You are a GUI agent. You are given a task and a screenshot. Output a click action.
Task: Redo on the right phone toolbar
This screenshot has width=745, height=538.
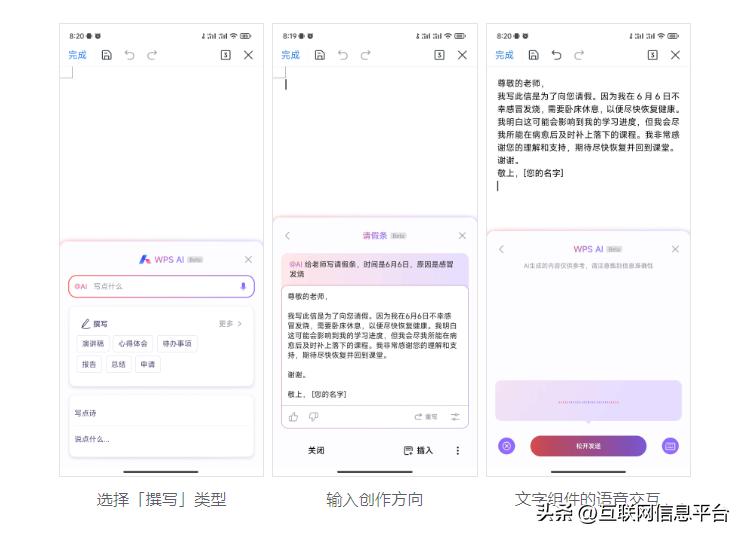point(579,55)
